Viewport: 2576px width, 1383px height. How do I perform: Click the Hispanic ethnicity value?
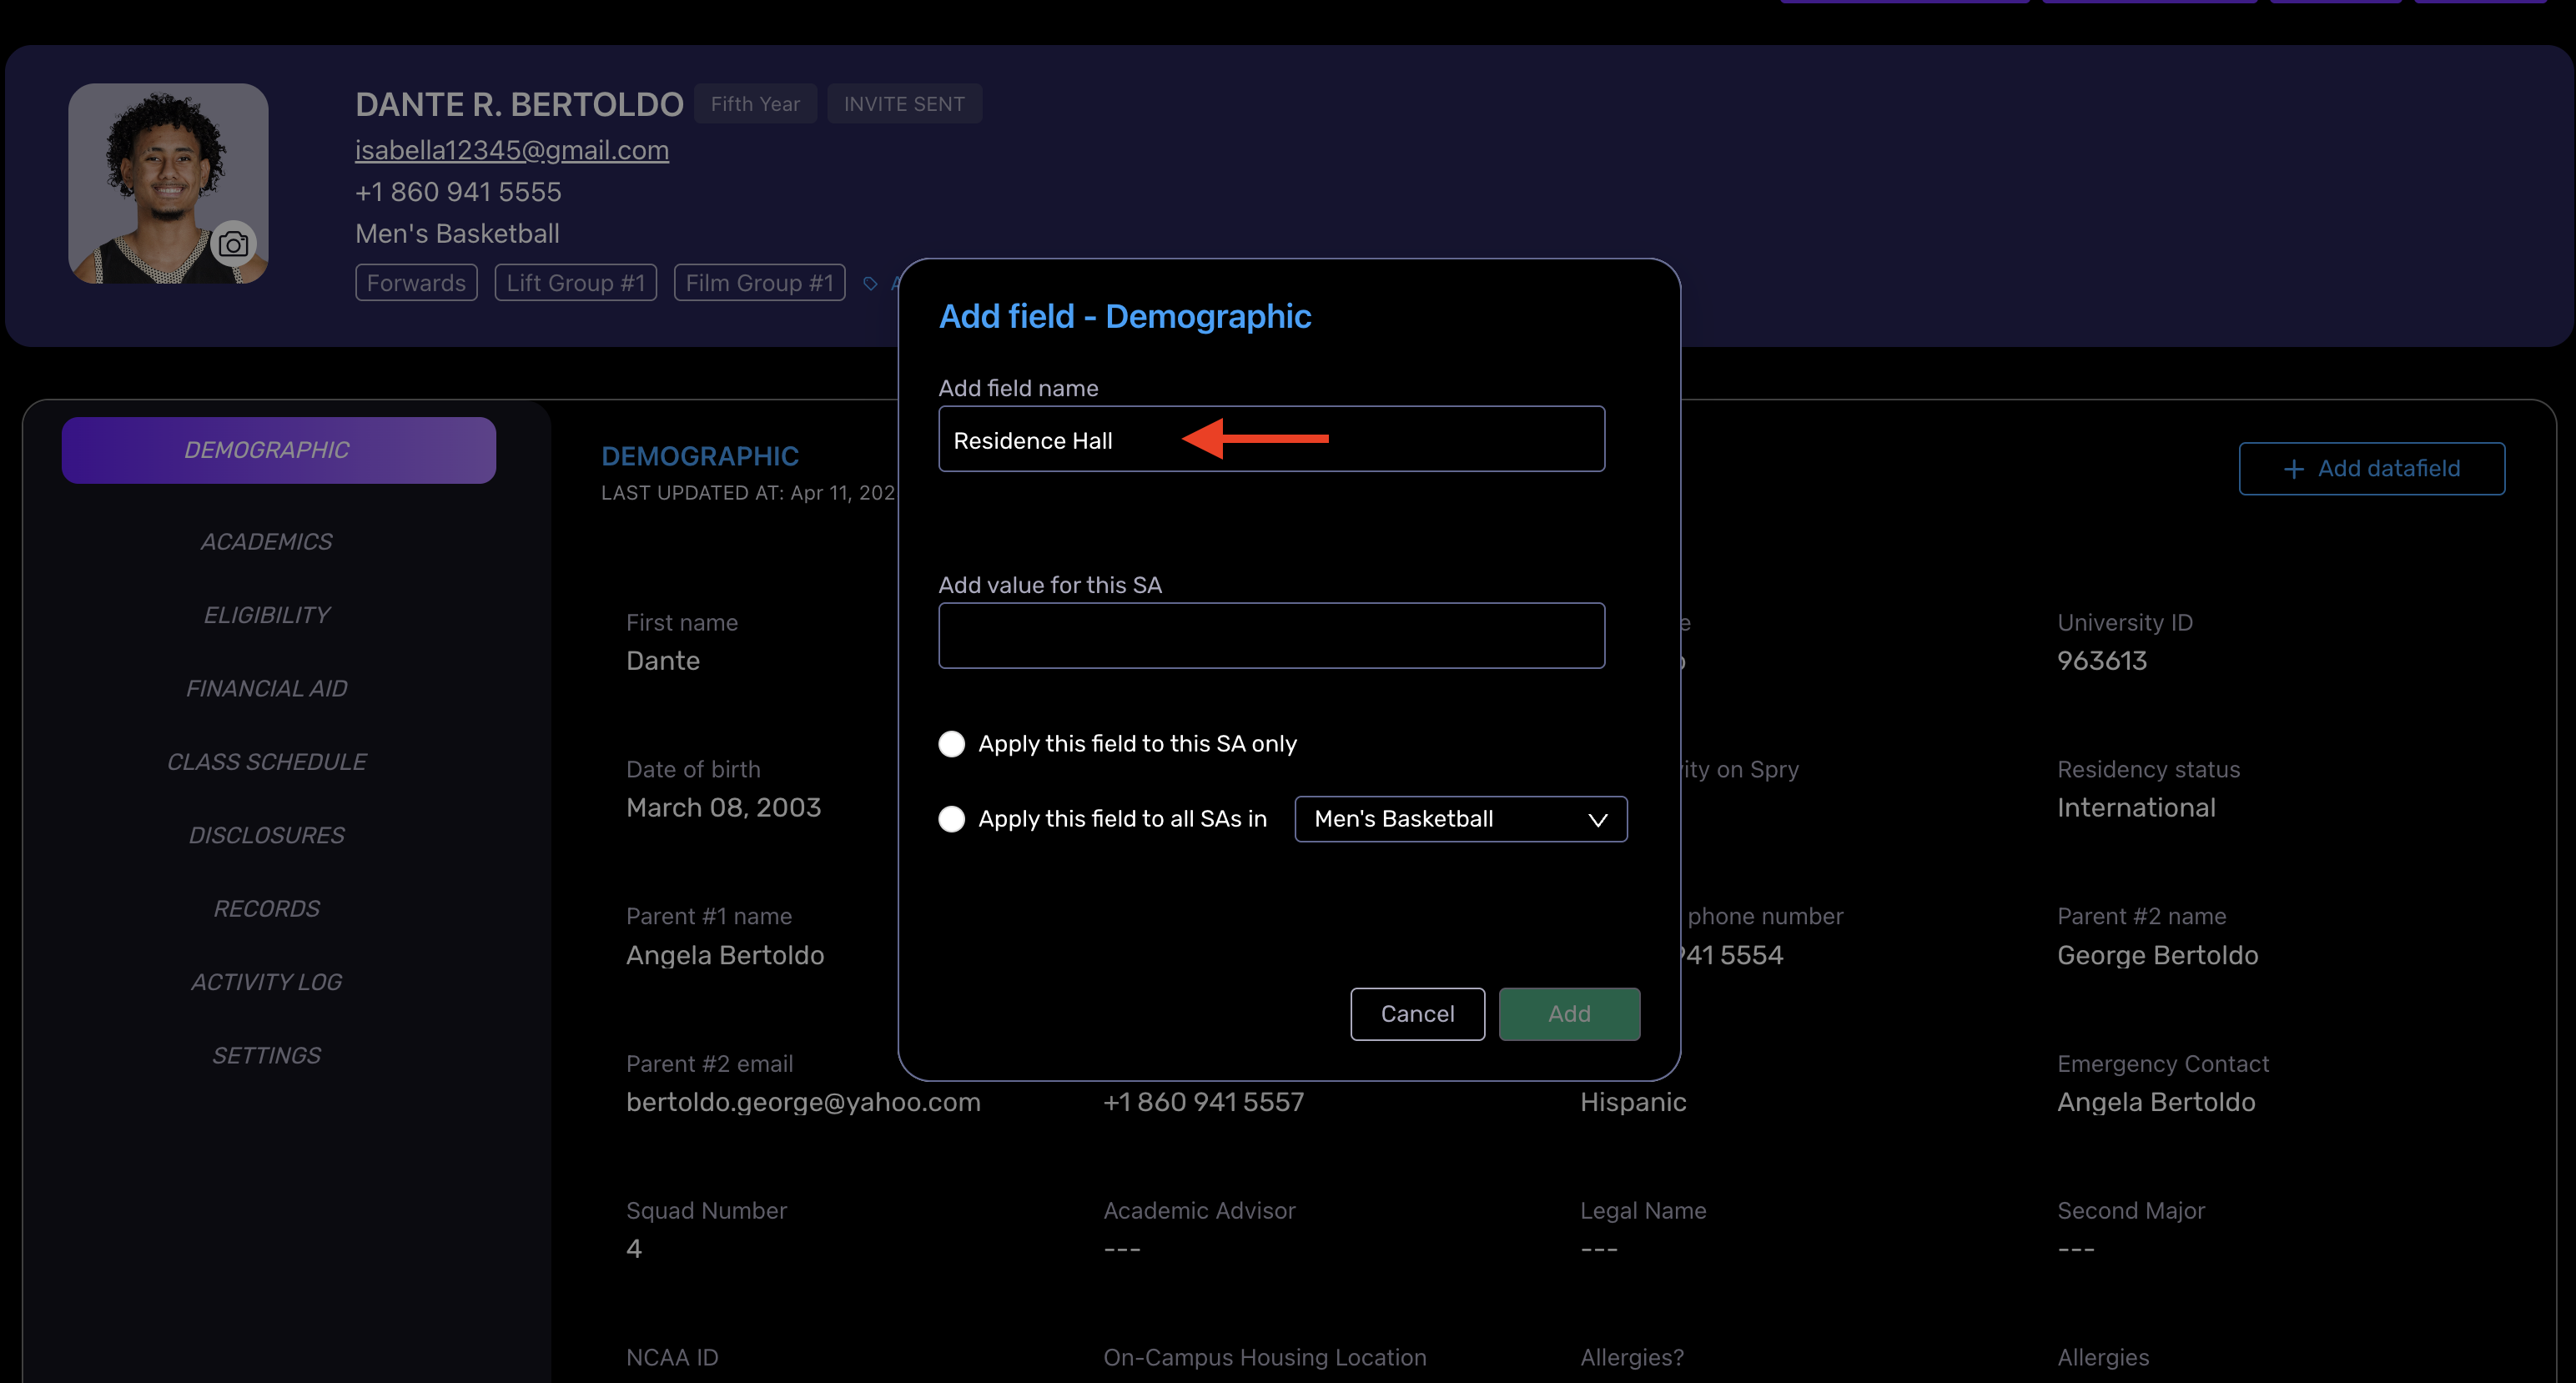(x=1633, y=1102)
